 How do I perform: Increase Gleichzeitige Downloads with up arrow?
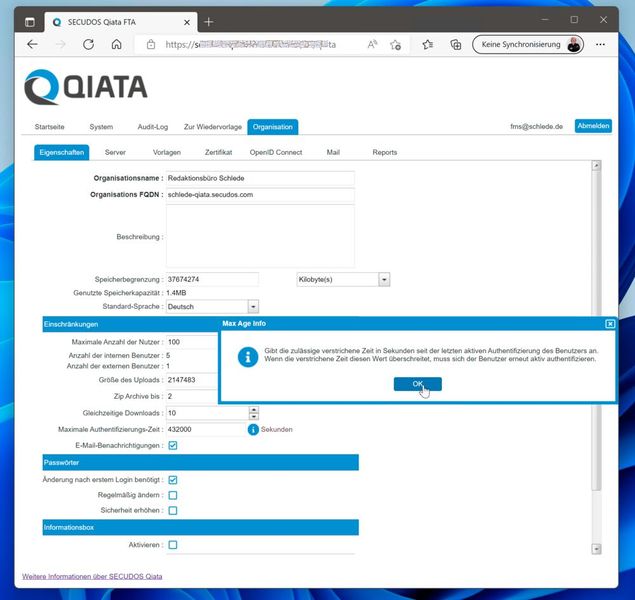click(x=254, y=410)
